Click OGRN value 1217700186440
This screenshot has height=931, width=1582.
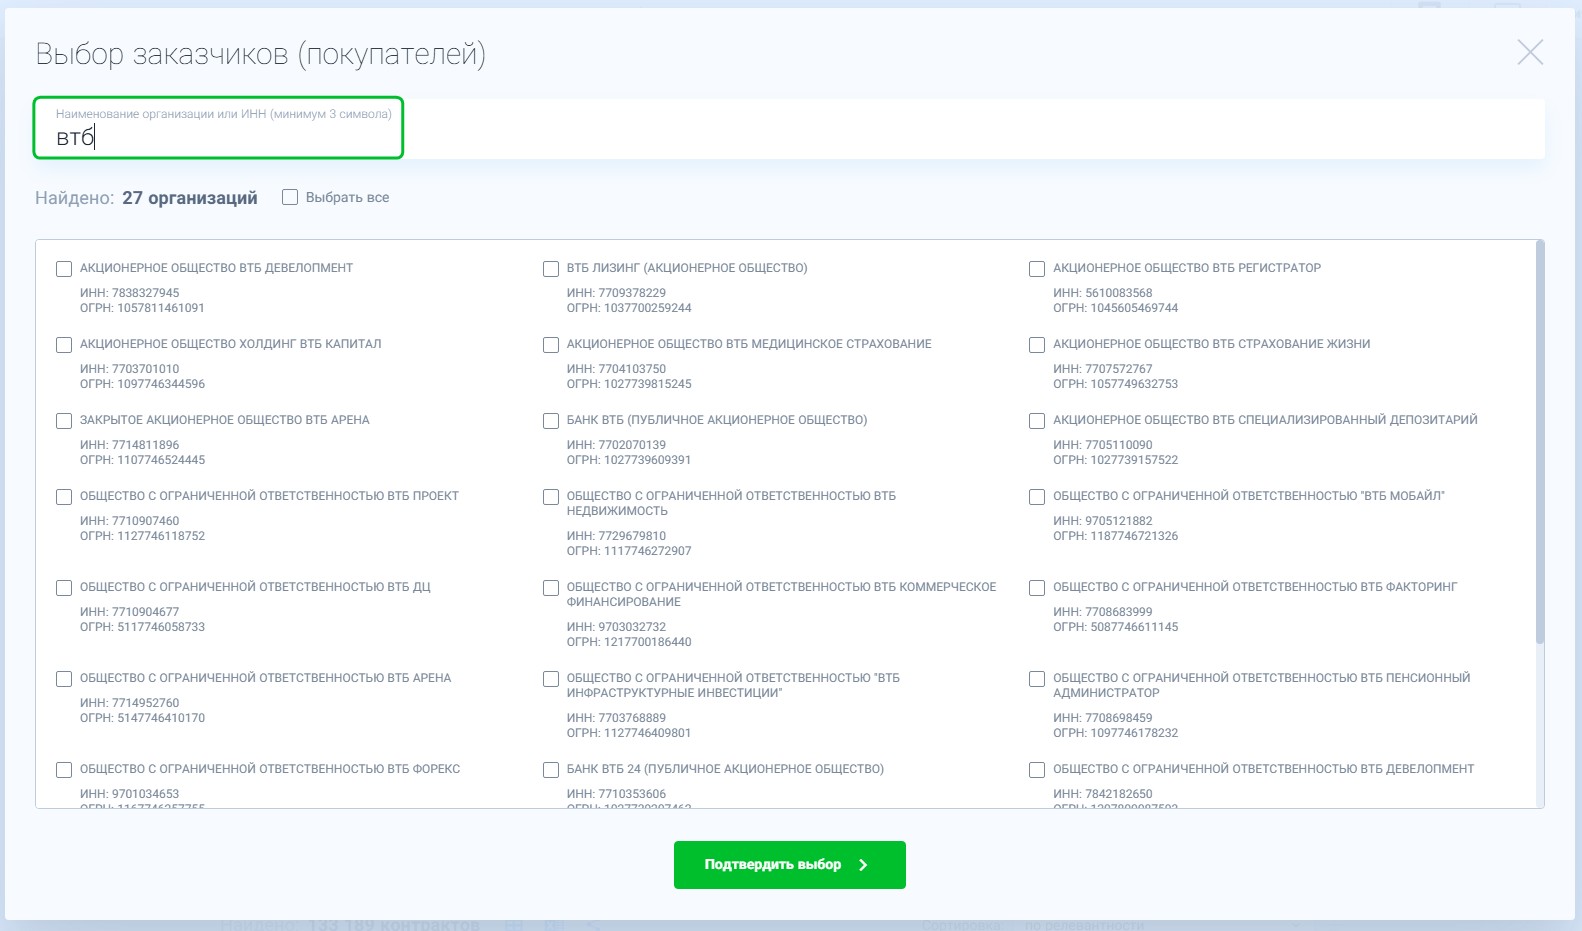648,642
